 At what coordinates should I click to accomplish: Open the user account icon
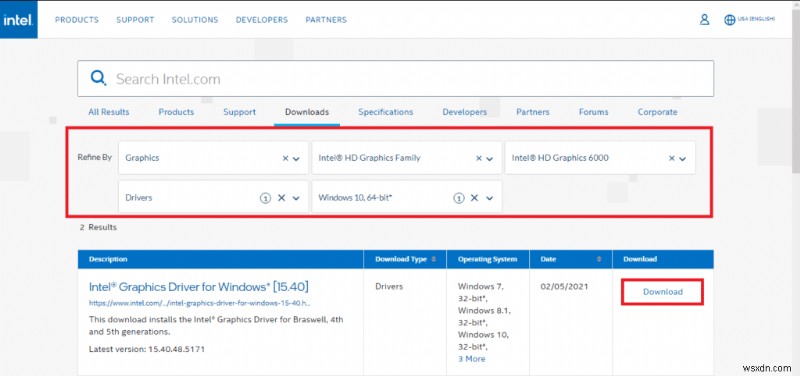(x=705, y=19)
